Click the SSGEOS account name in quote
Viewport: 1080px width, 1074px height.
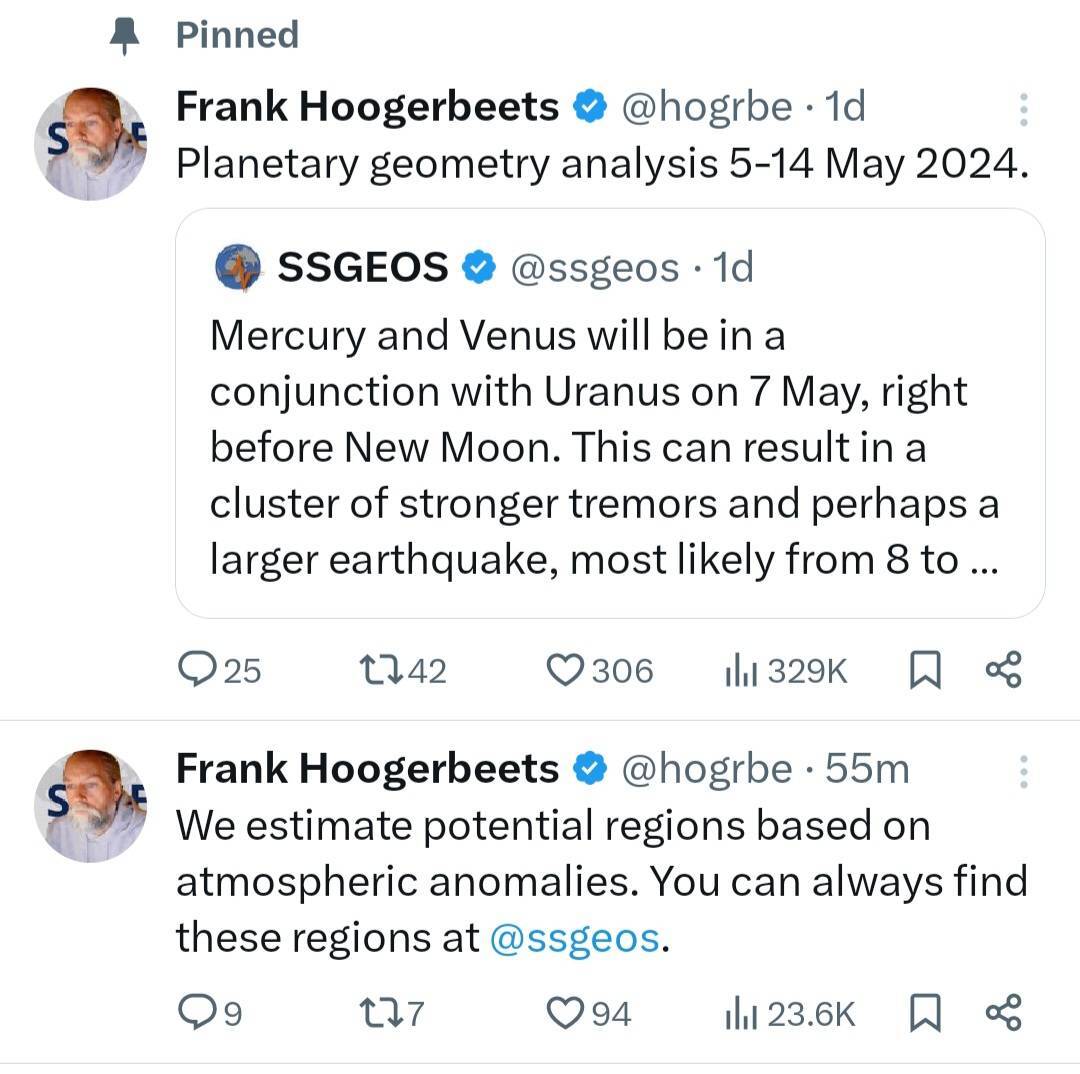tap(362, 268)
